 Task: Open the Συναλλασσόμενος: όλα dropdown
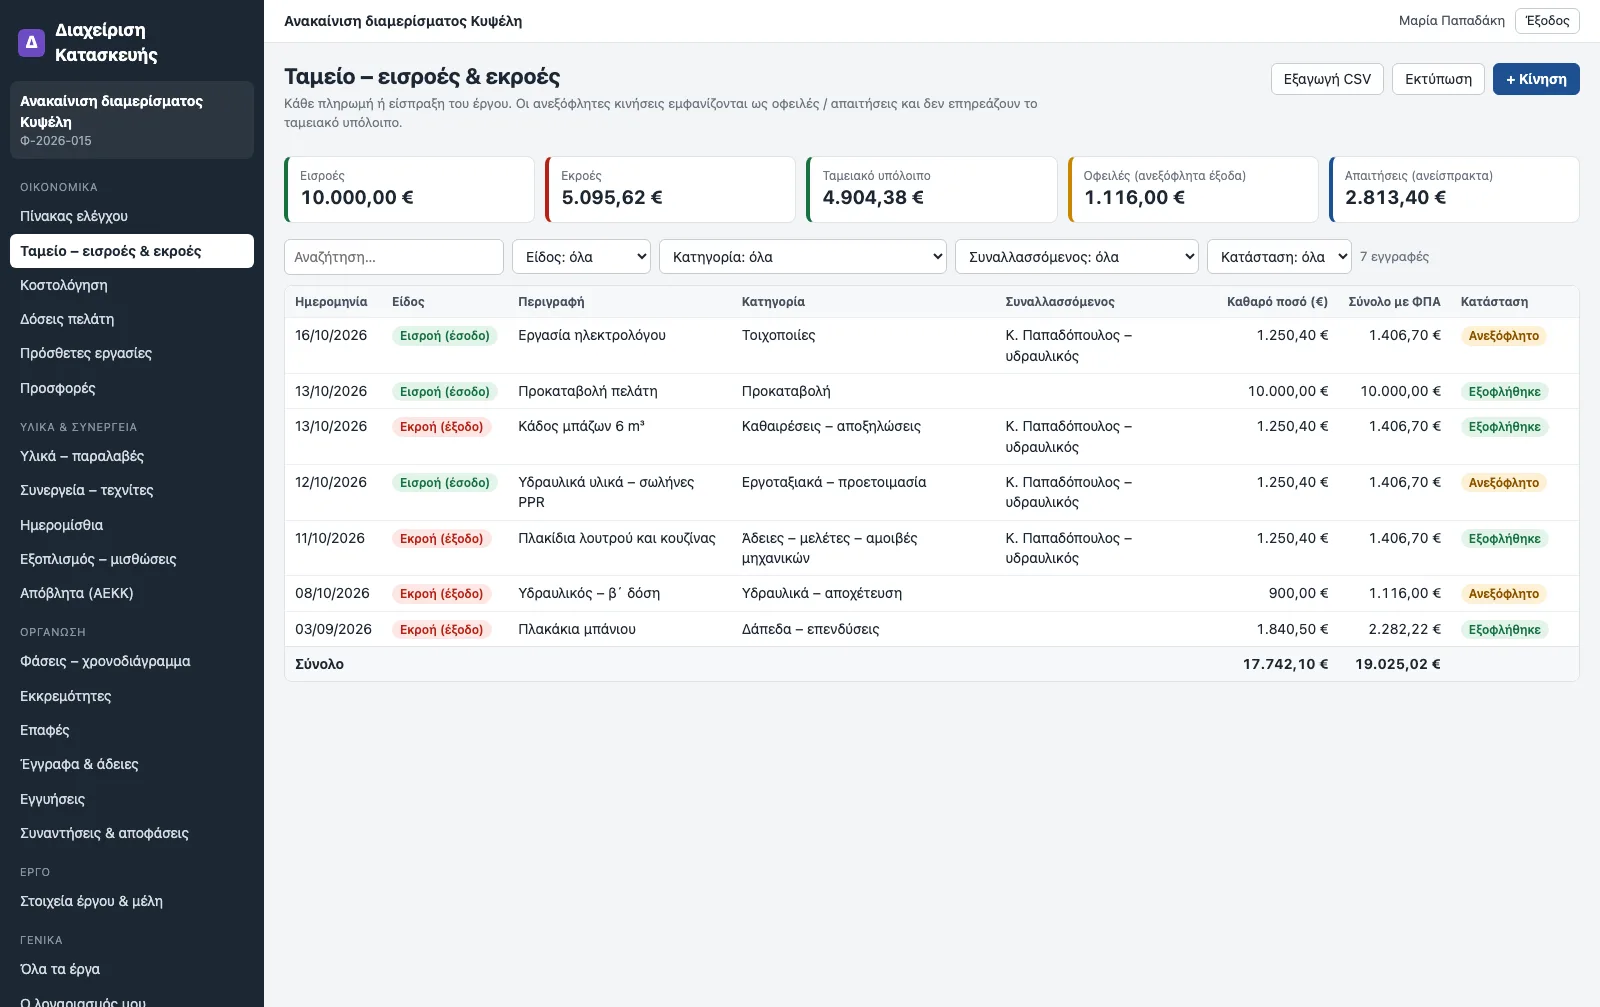(x=1077, y=257)
